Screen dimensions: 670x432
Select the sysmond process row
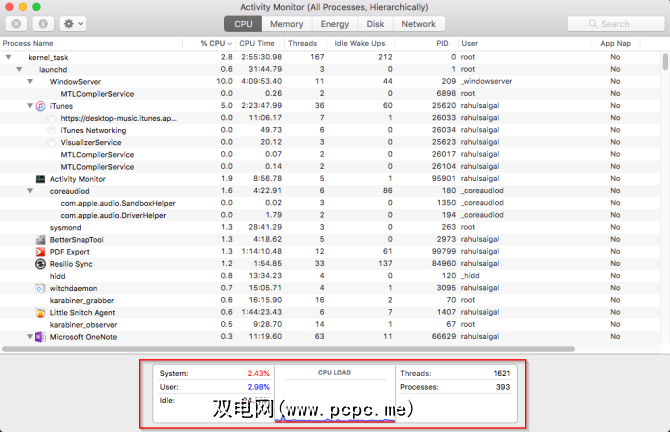click(330, 227)
